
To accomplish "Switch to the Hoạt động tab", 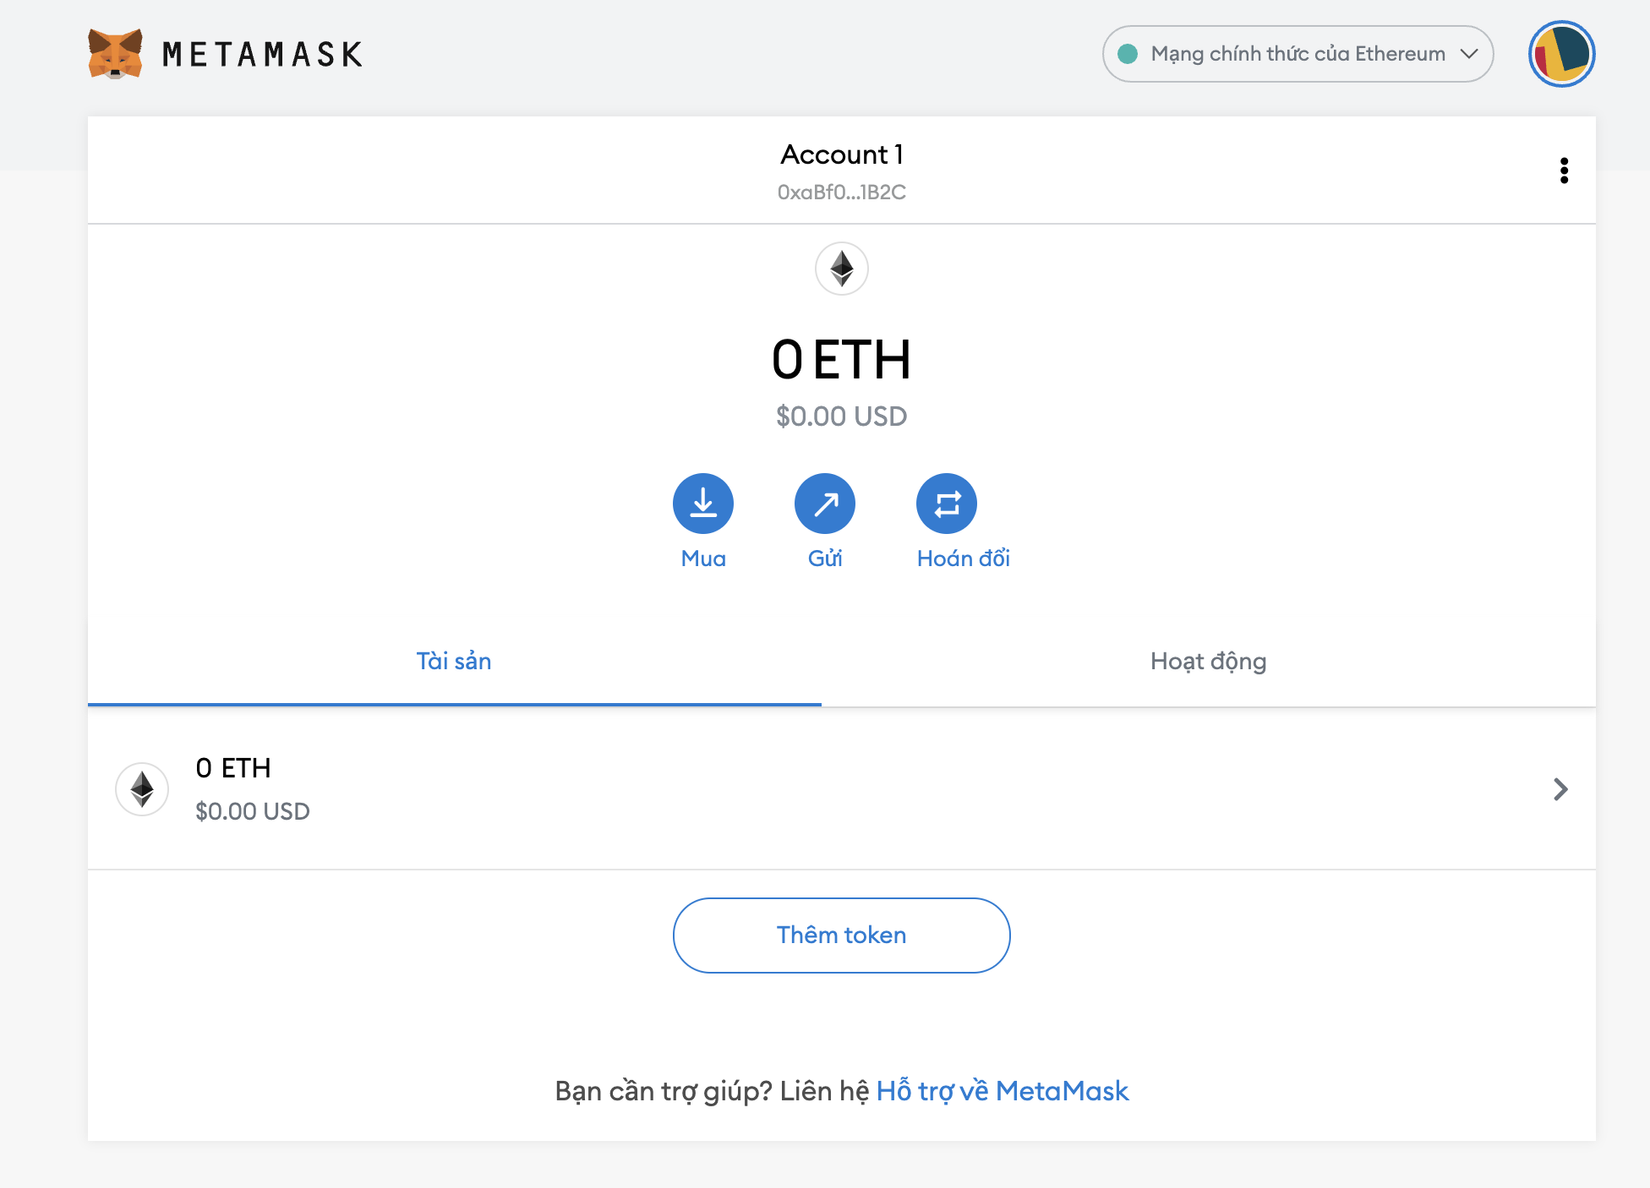I will 1208,661.
